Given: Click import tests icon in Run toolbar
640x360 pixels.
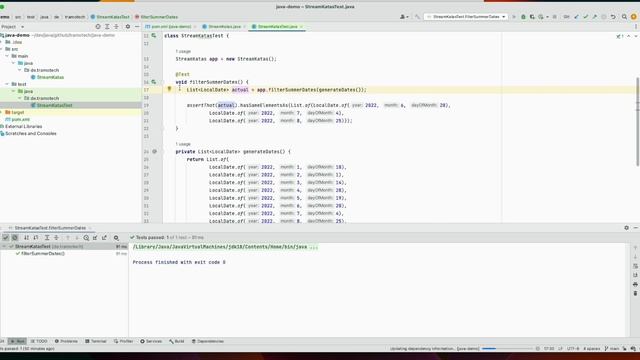Looking at the screenshot, I should (95, 238).
